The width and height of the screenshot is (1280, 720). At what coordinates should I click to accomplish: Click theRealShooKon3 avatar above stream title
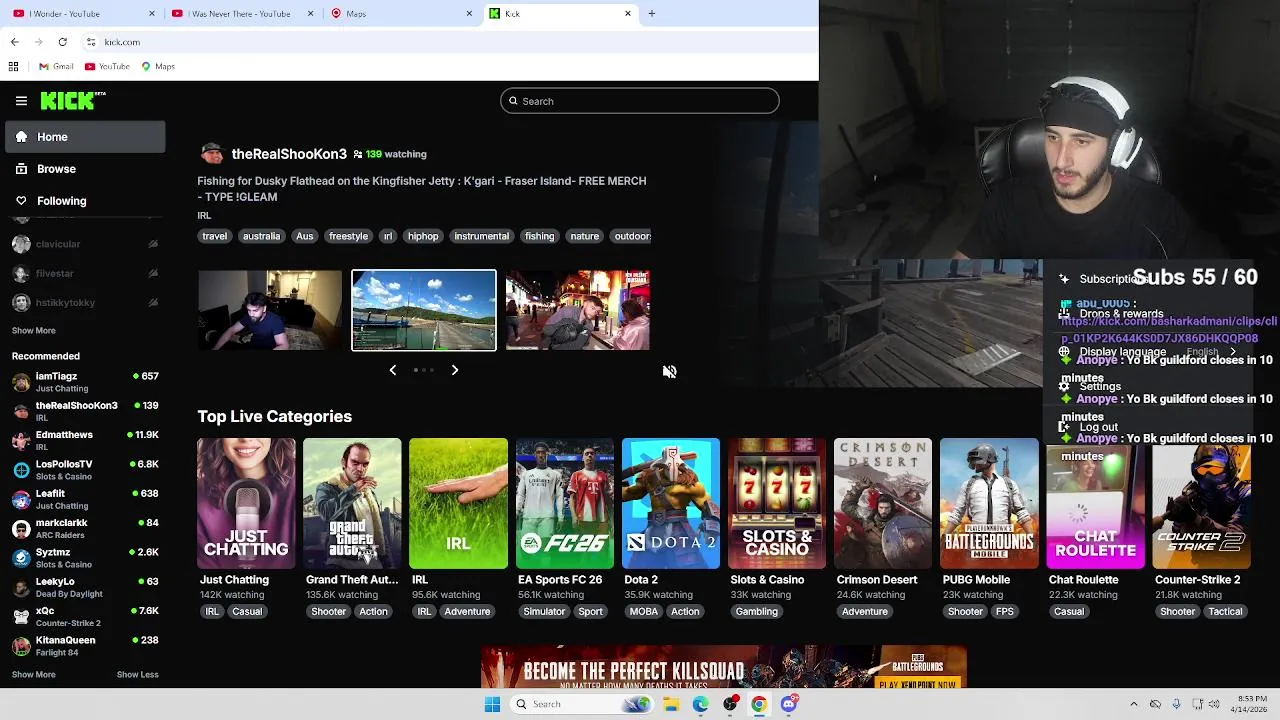click(x=211, y=154)
